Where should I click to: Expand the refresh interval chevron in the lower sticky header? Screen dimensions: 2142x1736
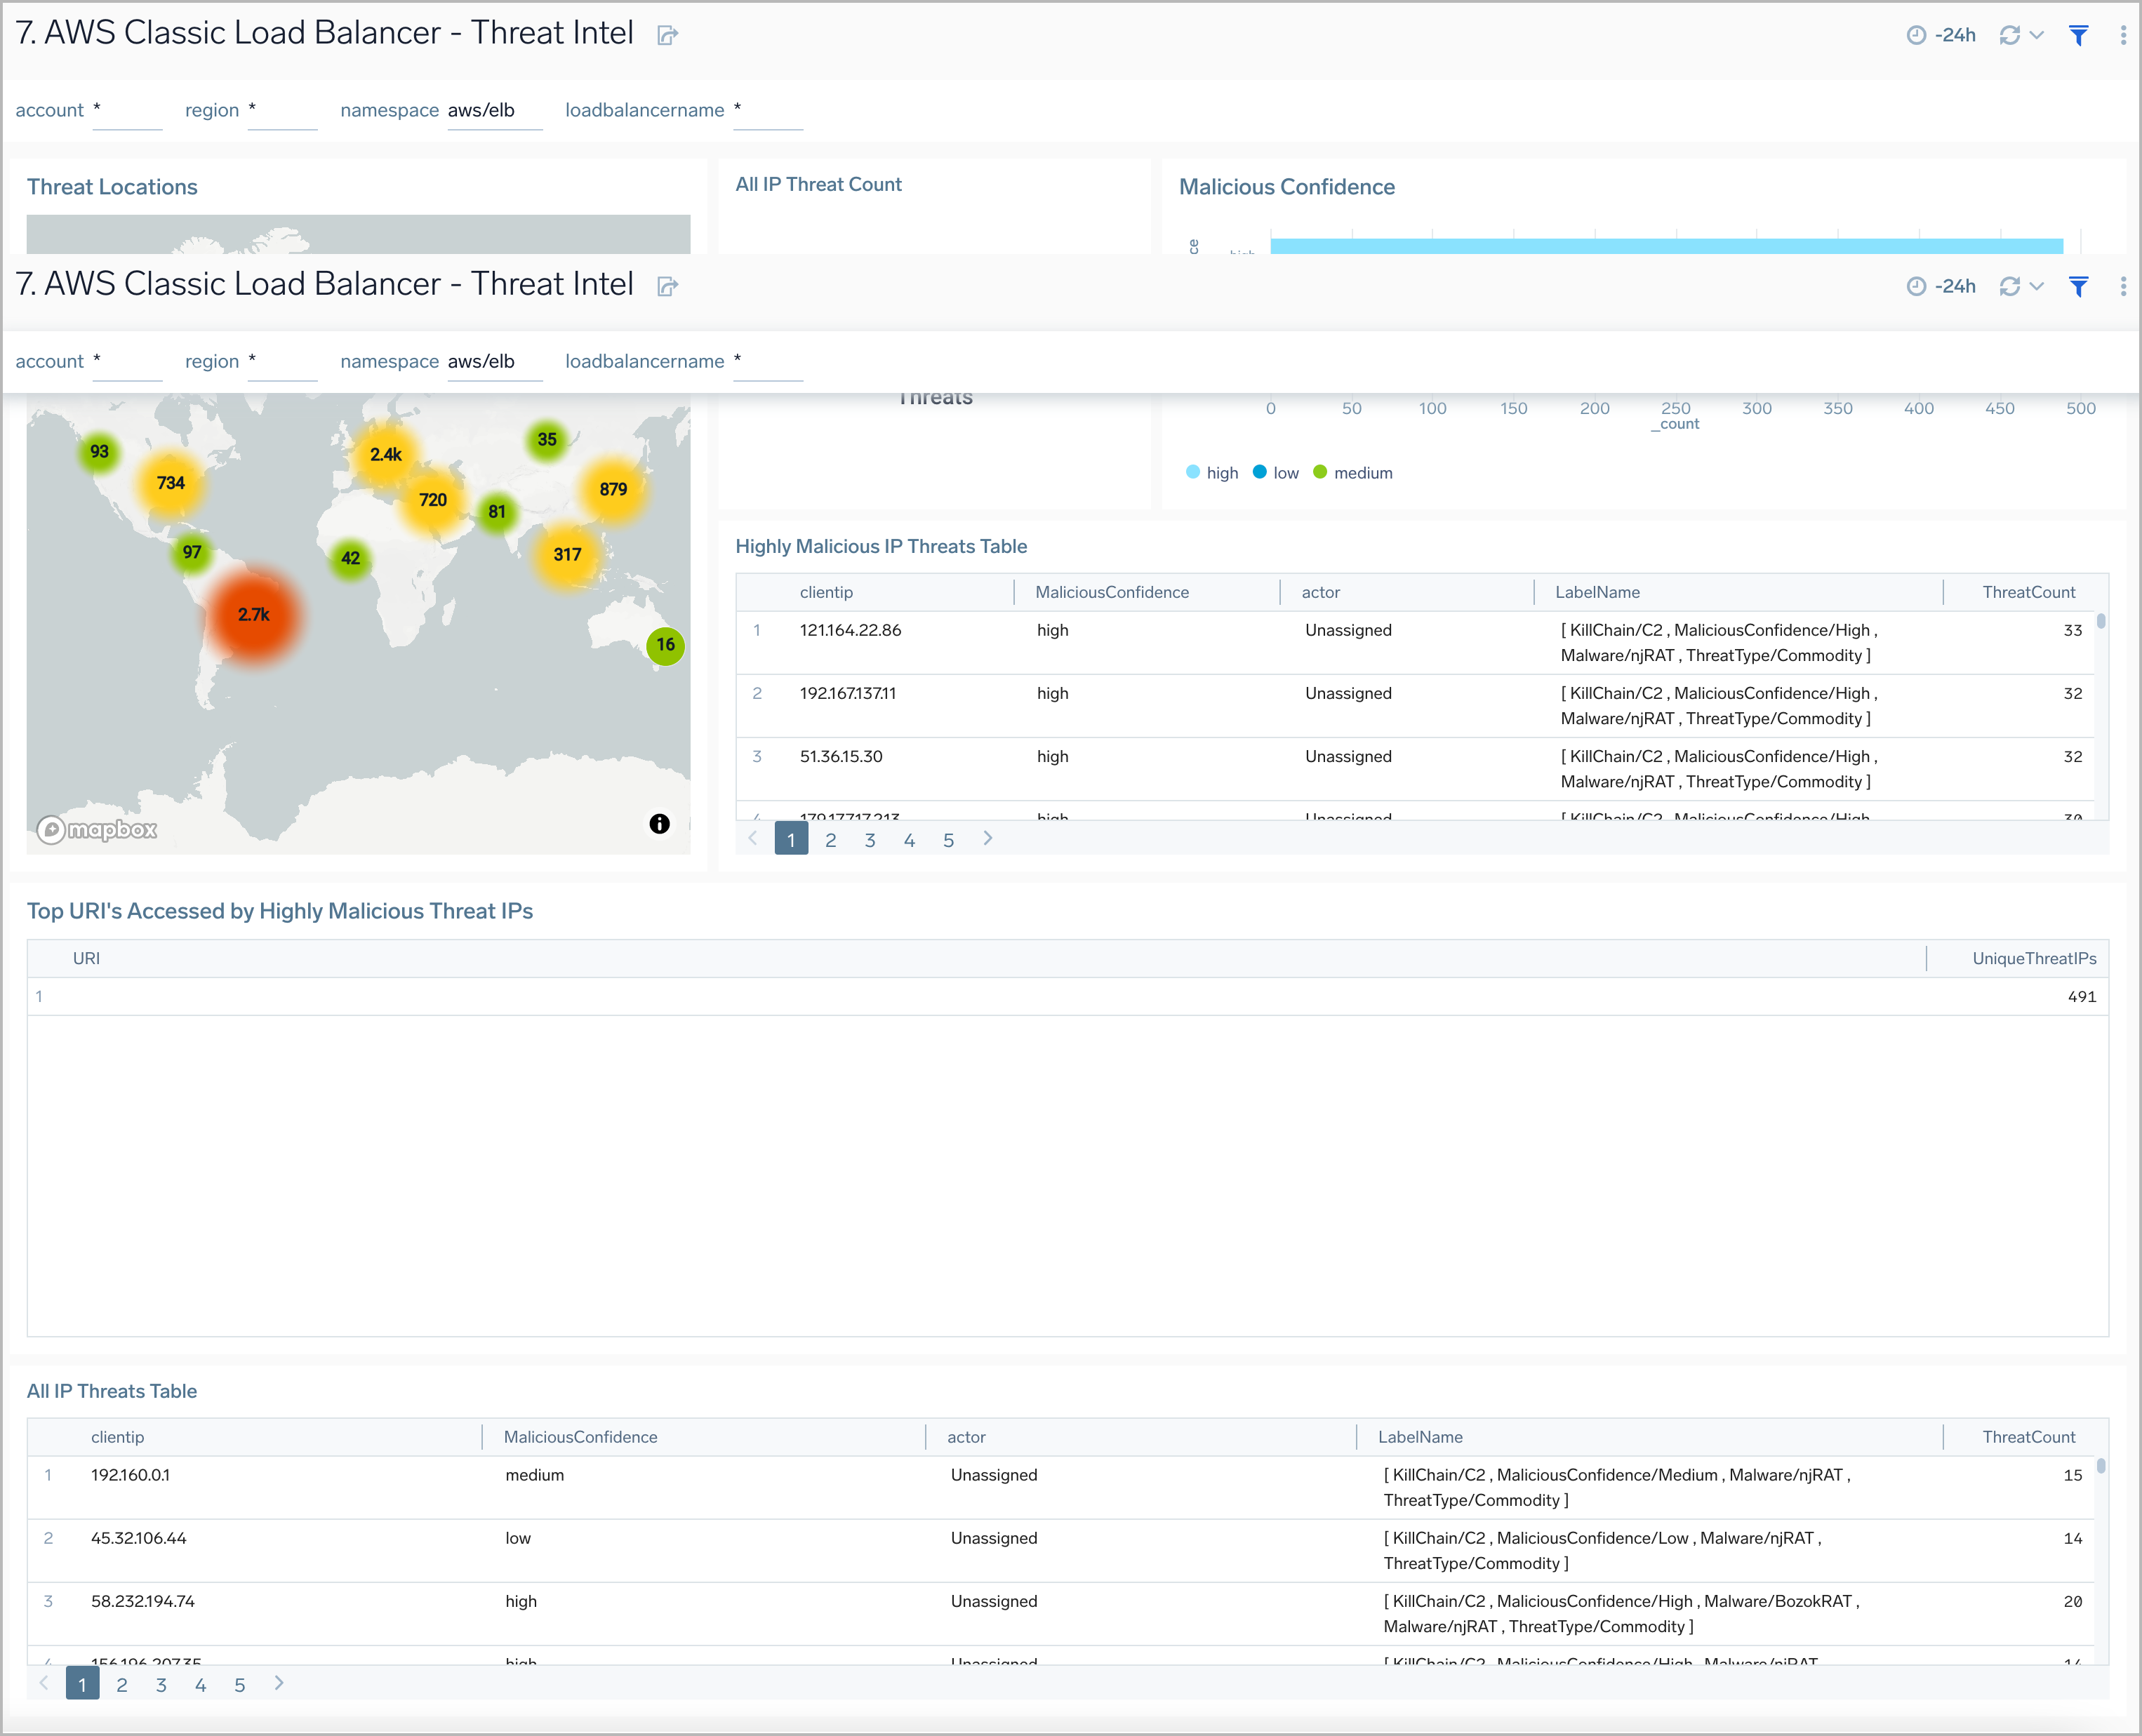click(2036, 286)
